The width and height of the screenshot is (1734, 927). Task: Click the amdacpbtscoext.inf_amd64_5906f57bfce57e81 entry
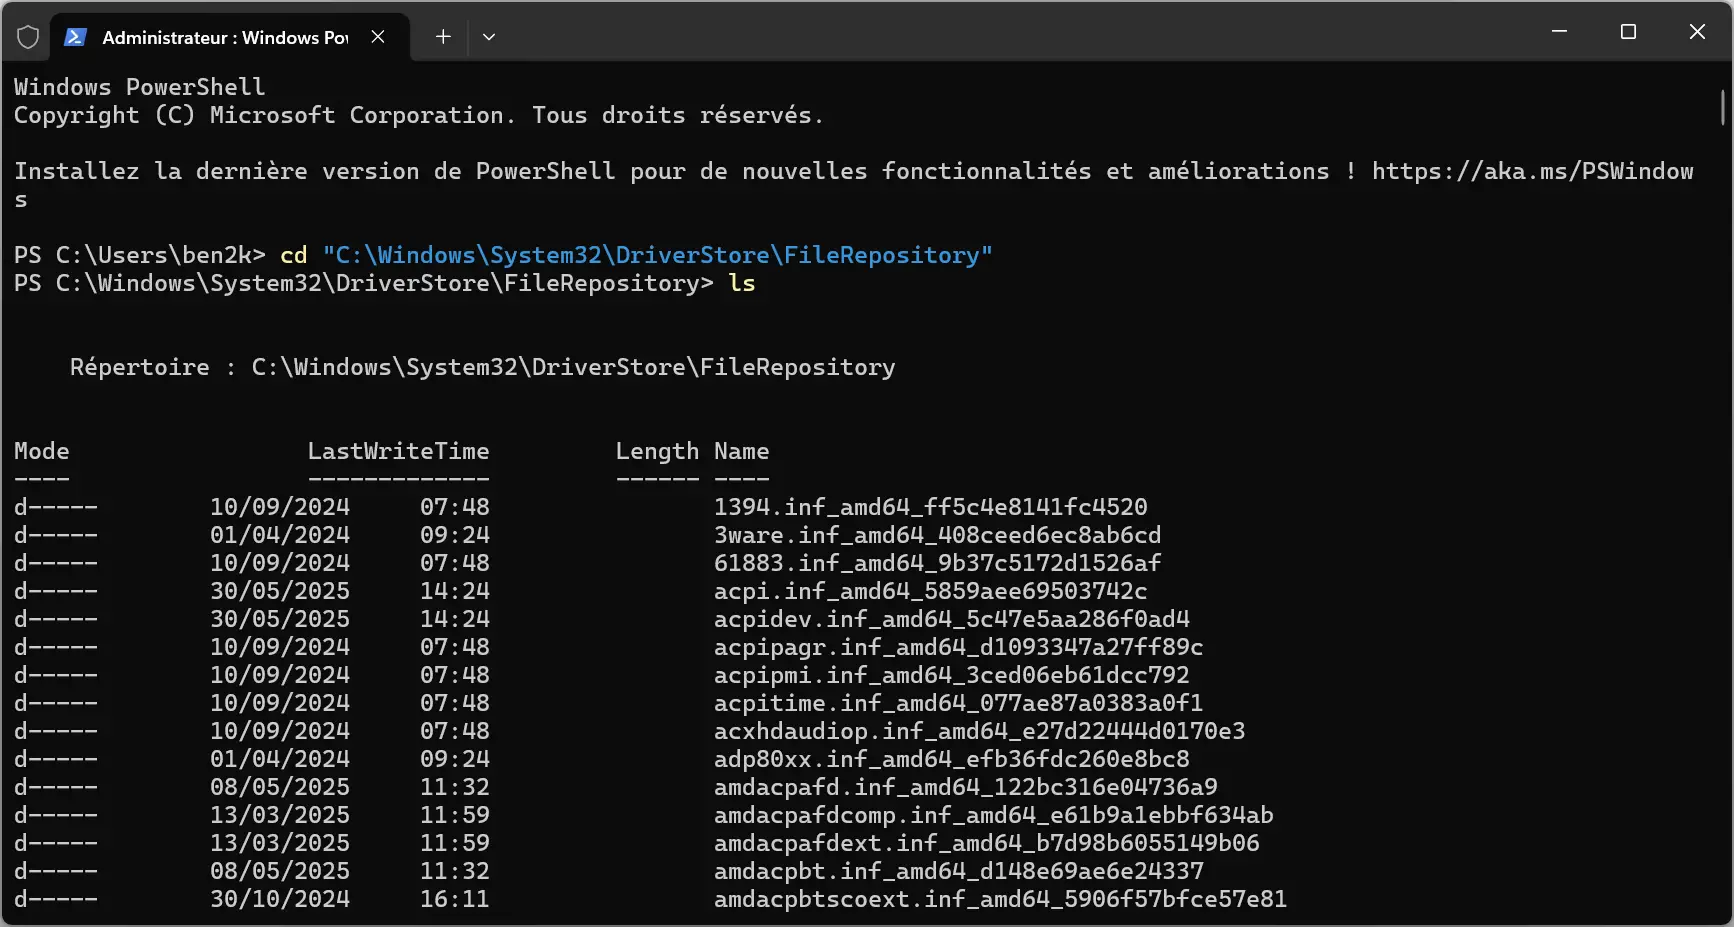click(1000, 899)
